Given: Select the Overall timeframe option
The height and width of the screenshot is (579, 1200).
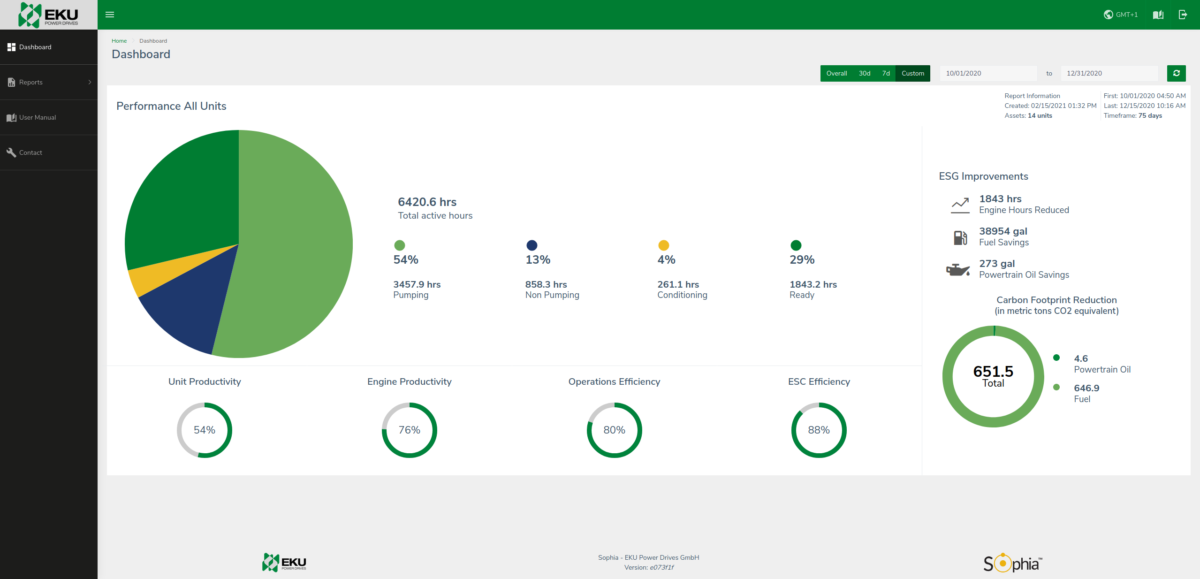Looking at the screenshot, I should (x=836, y=73).
